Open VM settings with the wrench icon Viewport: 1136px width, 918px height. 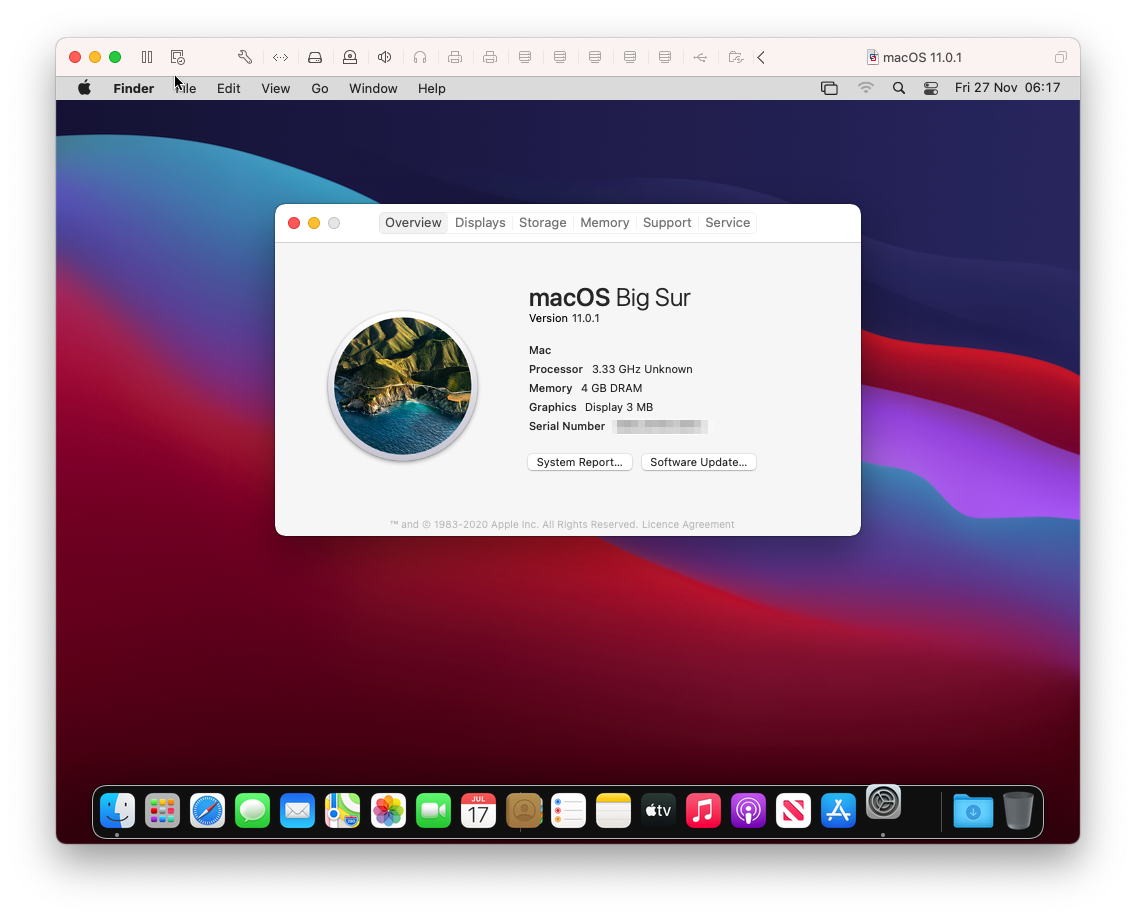click(x=243, y=57)
